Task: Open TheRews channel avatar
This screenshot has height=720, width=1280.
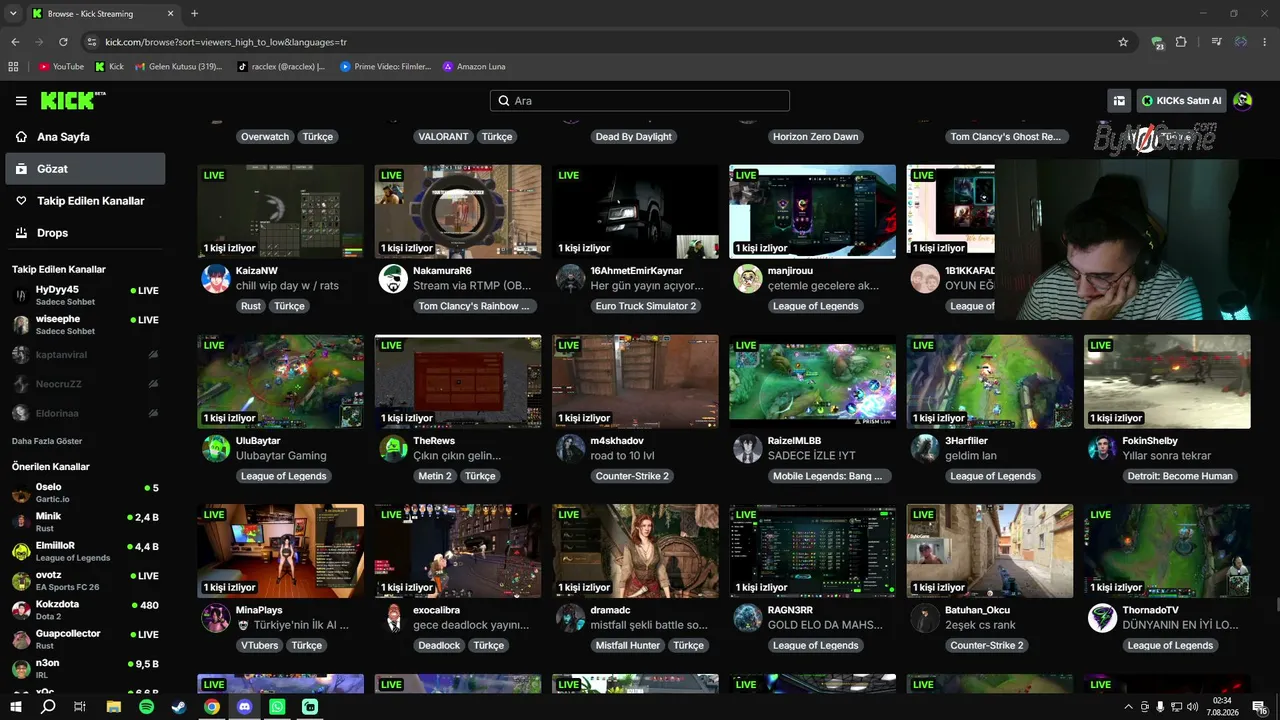Action: tap(393, 448)
